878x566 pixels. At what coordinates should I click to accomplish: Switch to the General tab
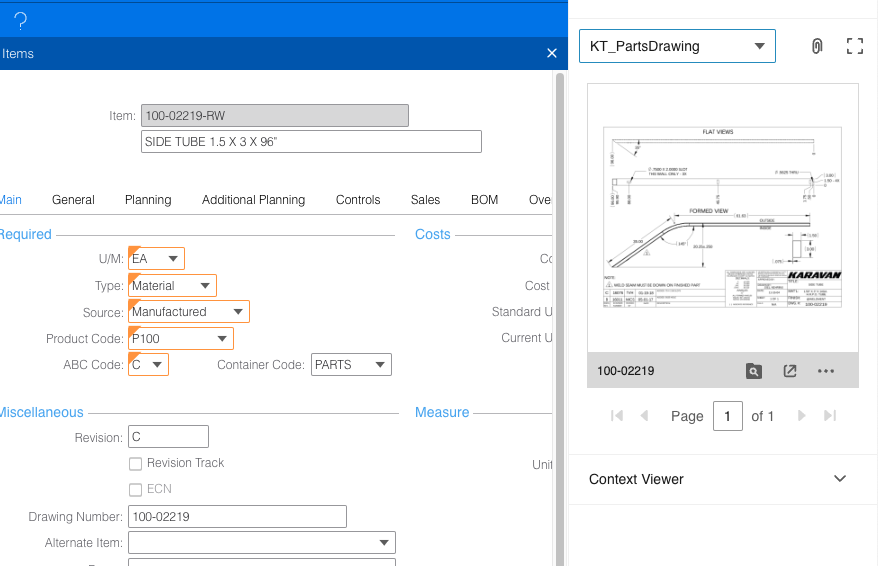click(x=73, y=200)
